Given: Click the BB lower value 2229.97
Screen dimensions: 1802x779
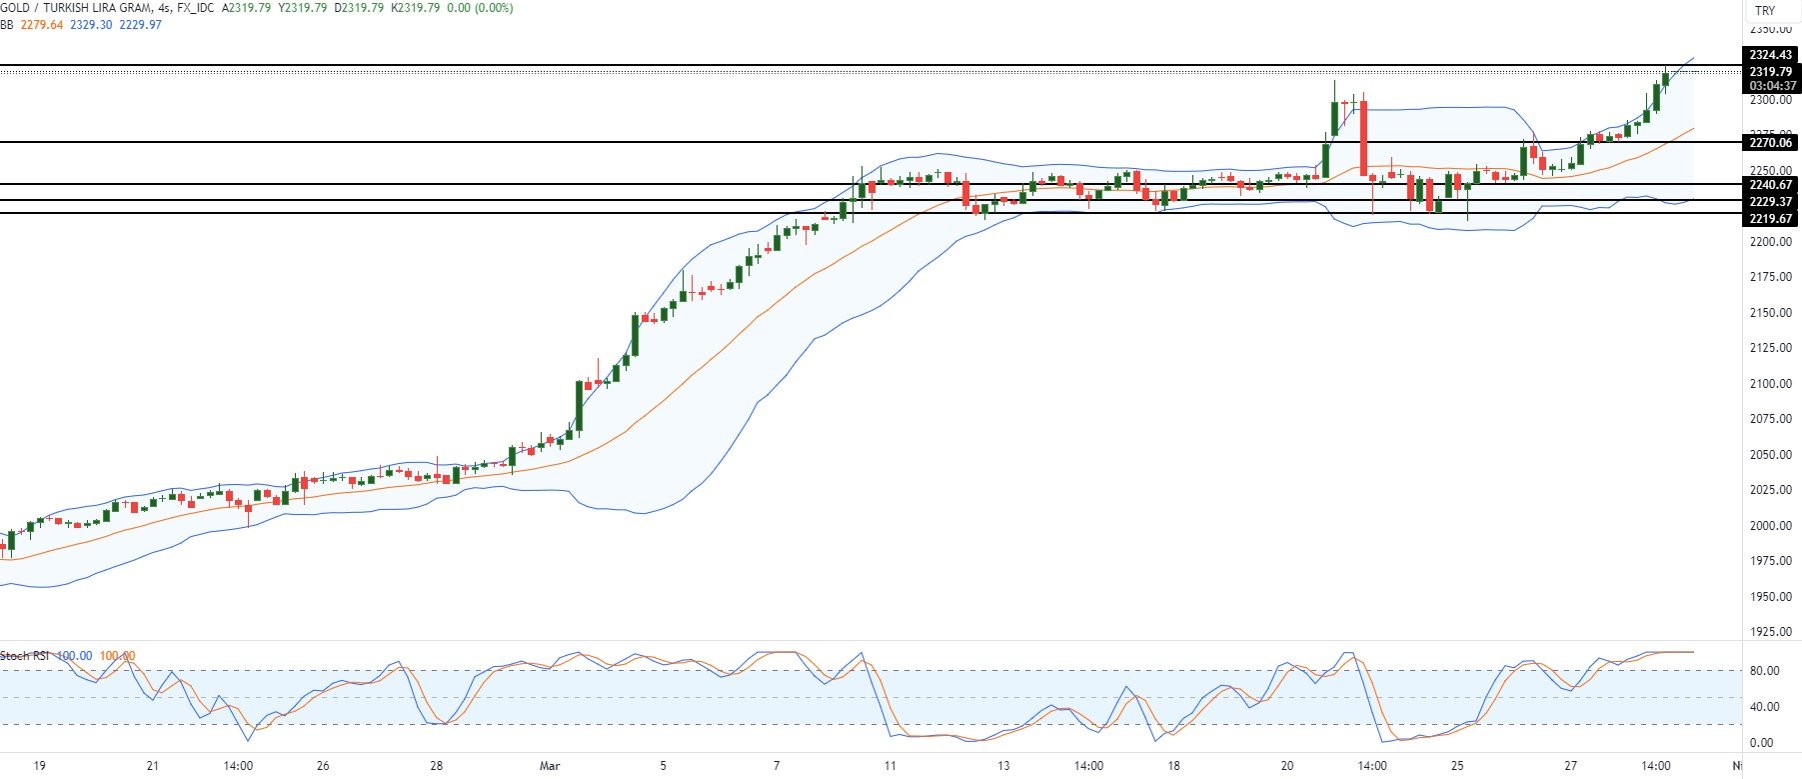Looking at the screenshot, I should coord(140,25).
